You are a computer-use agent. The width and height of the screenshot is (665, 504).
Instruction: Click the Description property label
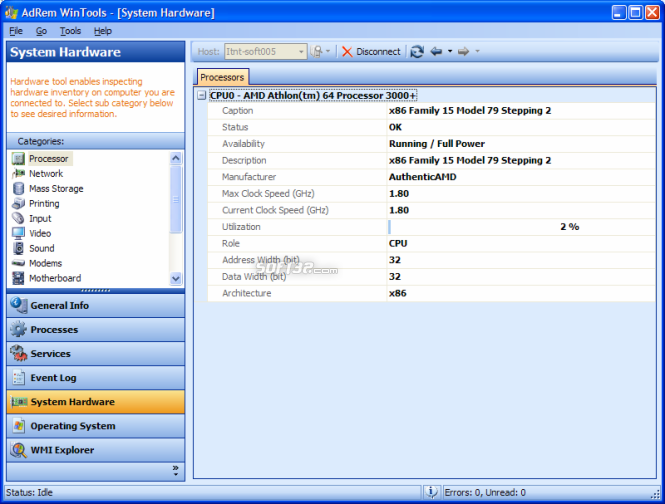(244, 160)
